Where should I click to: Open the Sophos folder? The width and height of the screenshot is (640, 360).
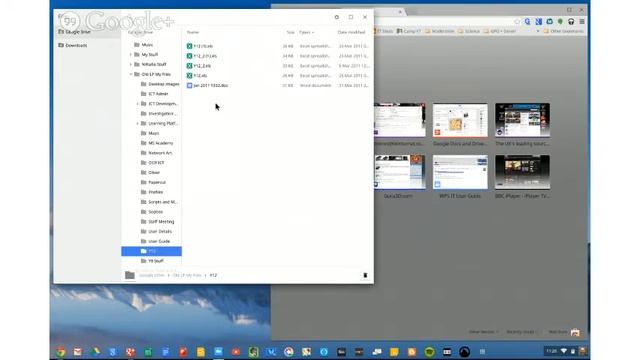pyautogui.click(x=152, y=212)
